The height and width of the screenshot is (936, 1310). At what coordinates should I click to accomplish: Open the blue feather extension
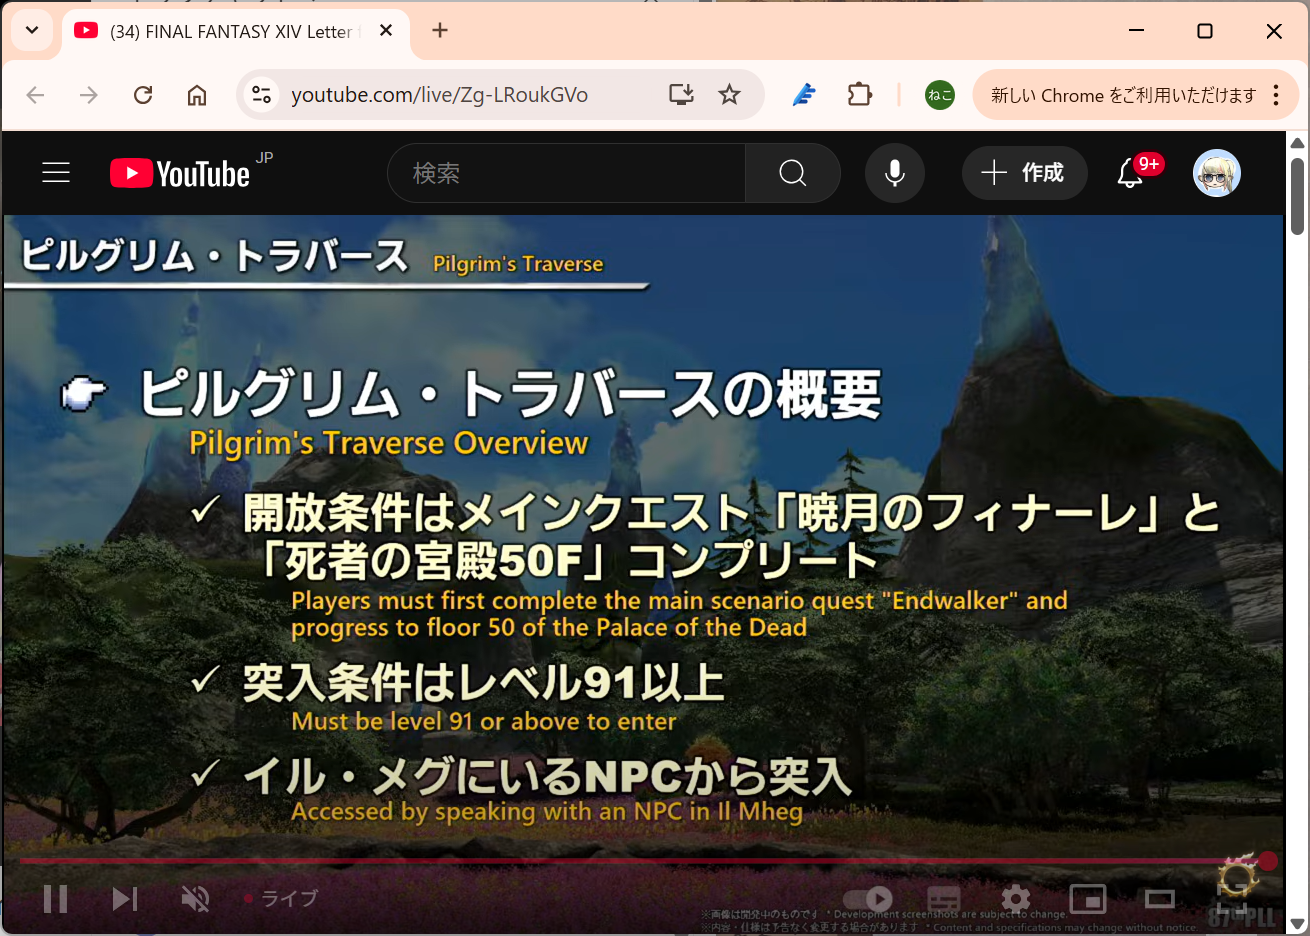(x=804, y=95)
